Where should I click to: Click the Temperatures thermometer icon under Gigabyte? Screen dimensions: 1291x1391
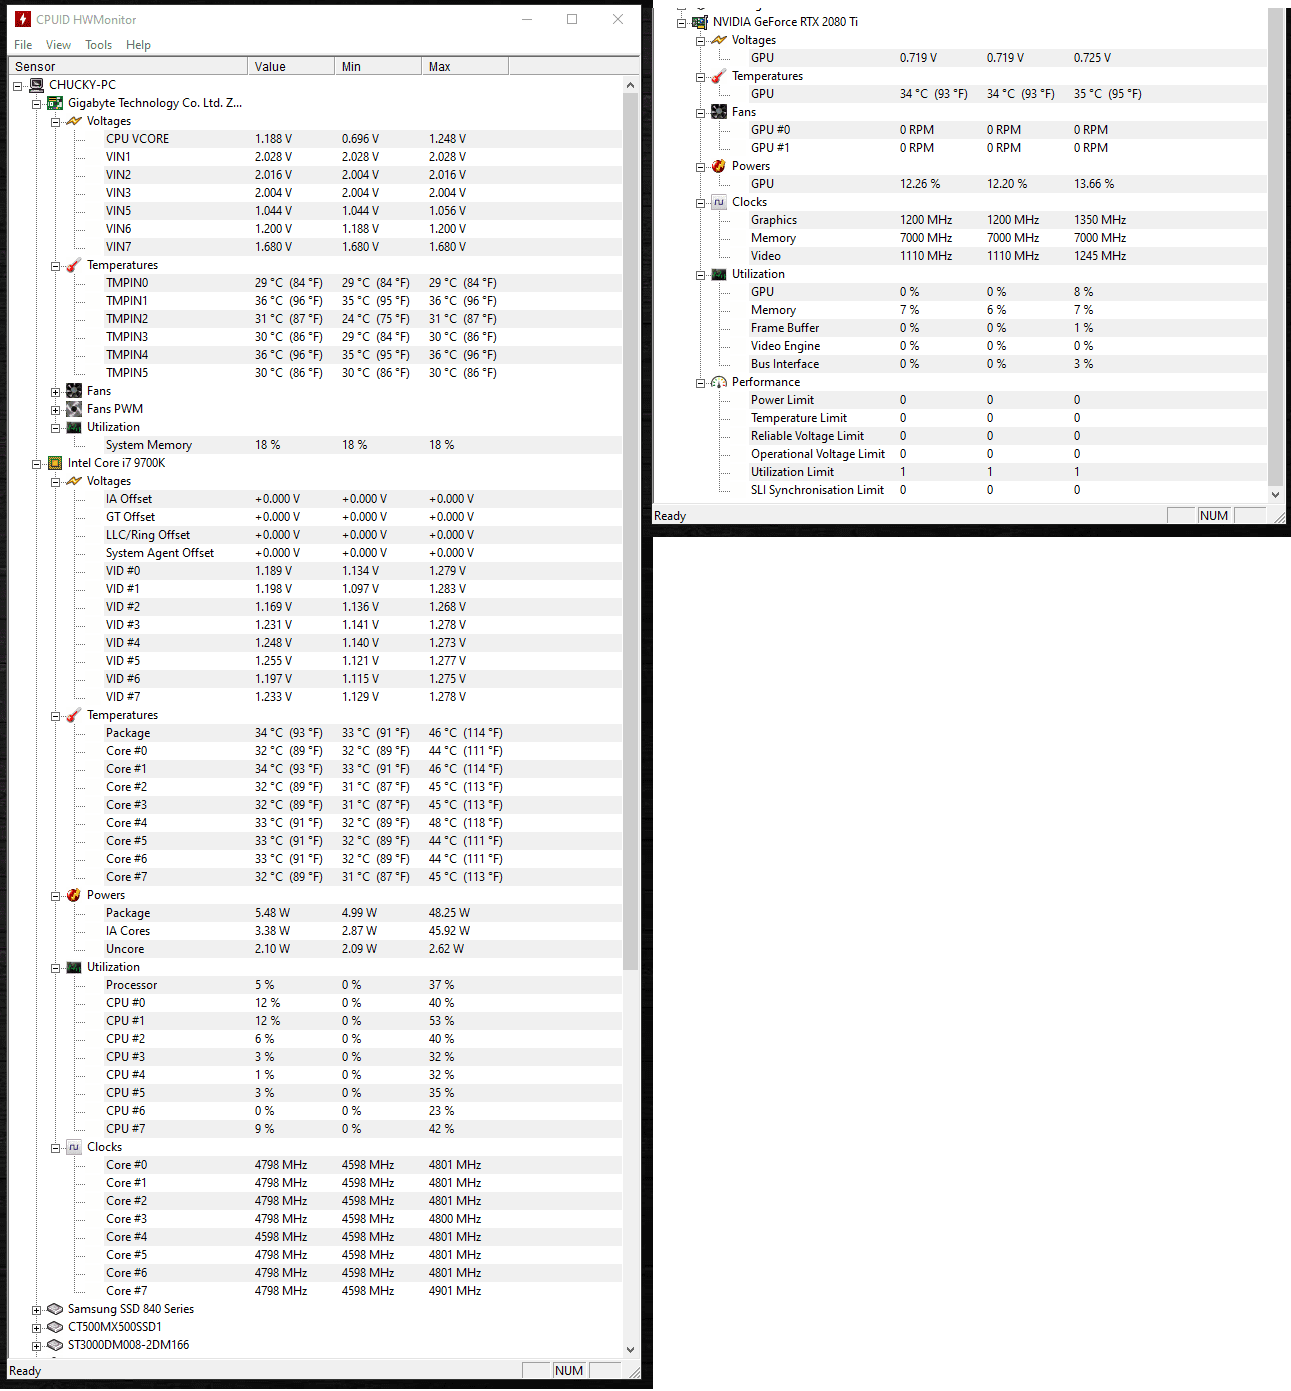point(74,265)
